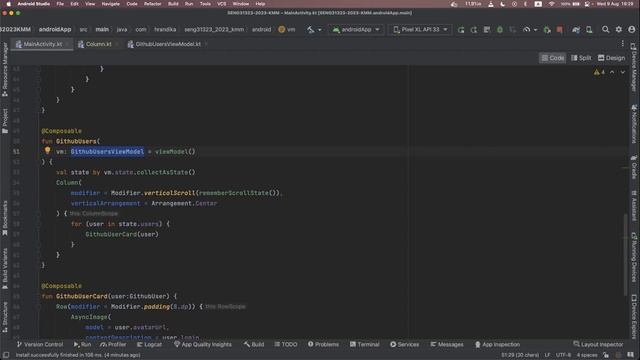Open the Services tool window
Image resolution: width=640 pixels, height=360 pixels.
click(x=404, y=344)
